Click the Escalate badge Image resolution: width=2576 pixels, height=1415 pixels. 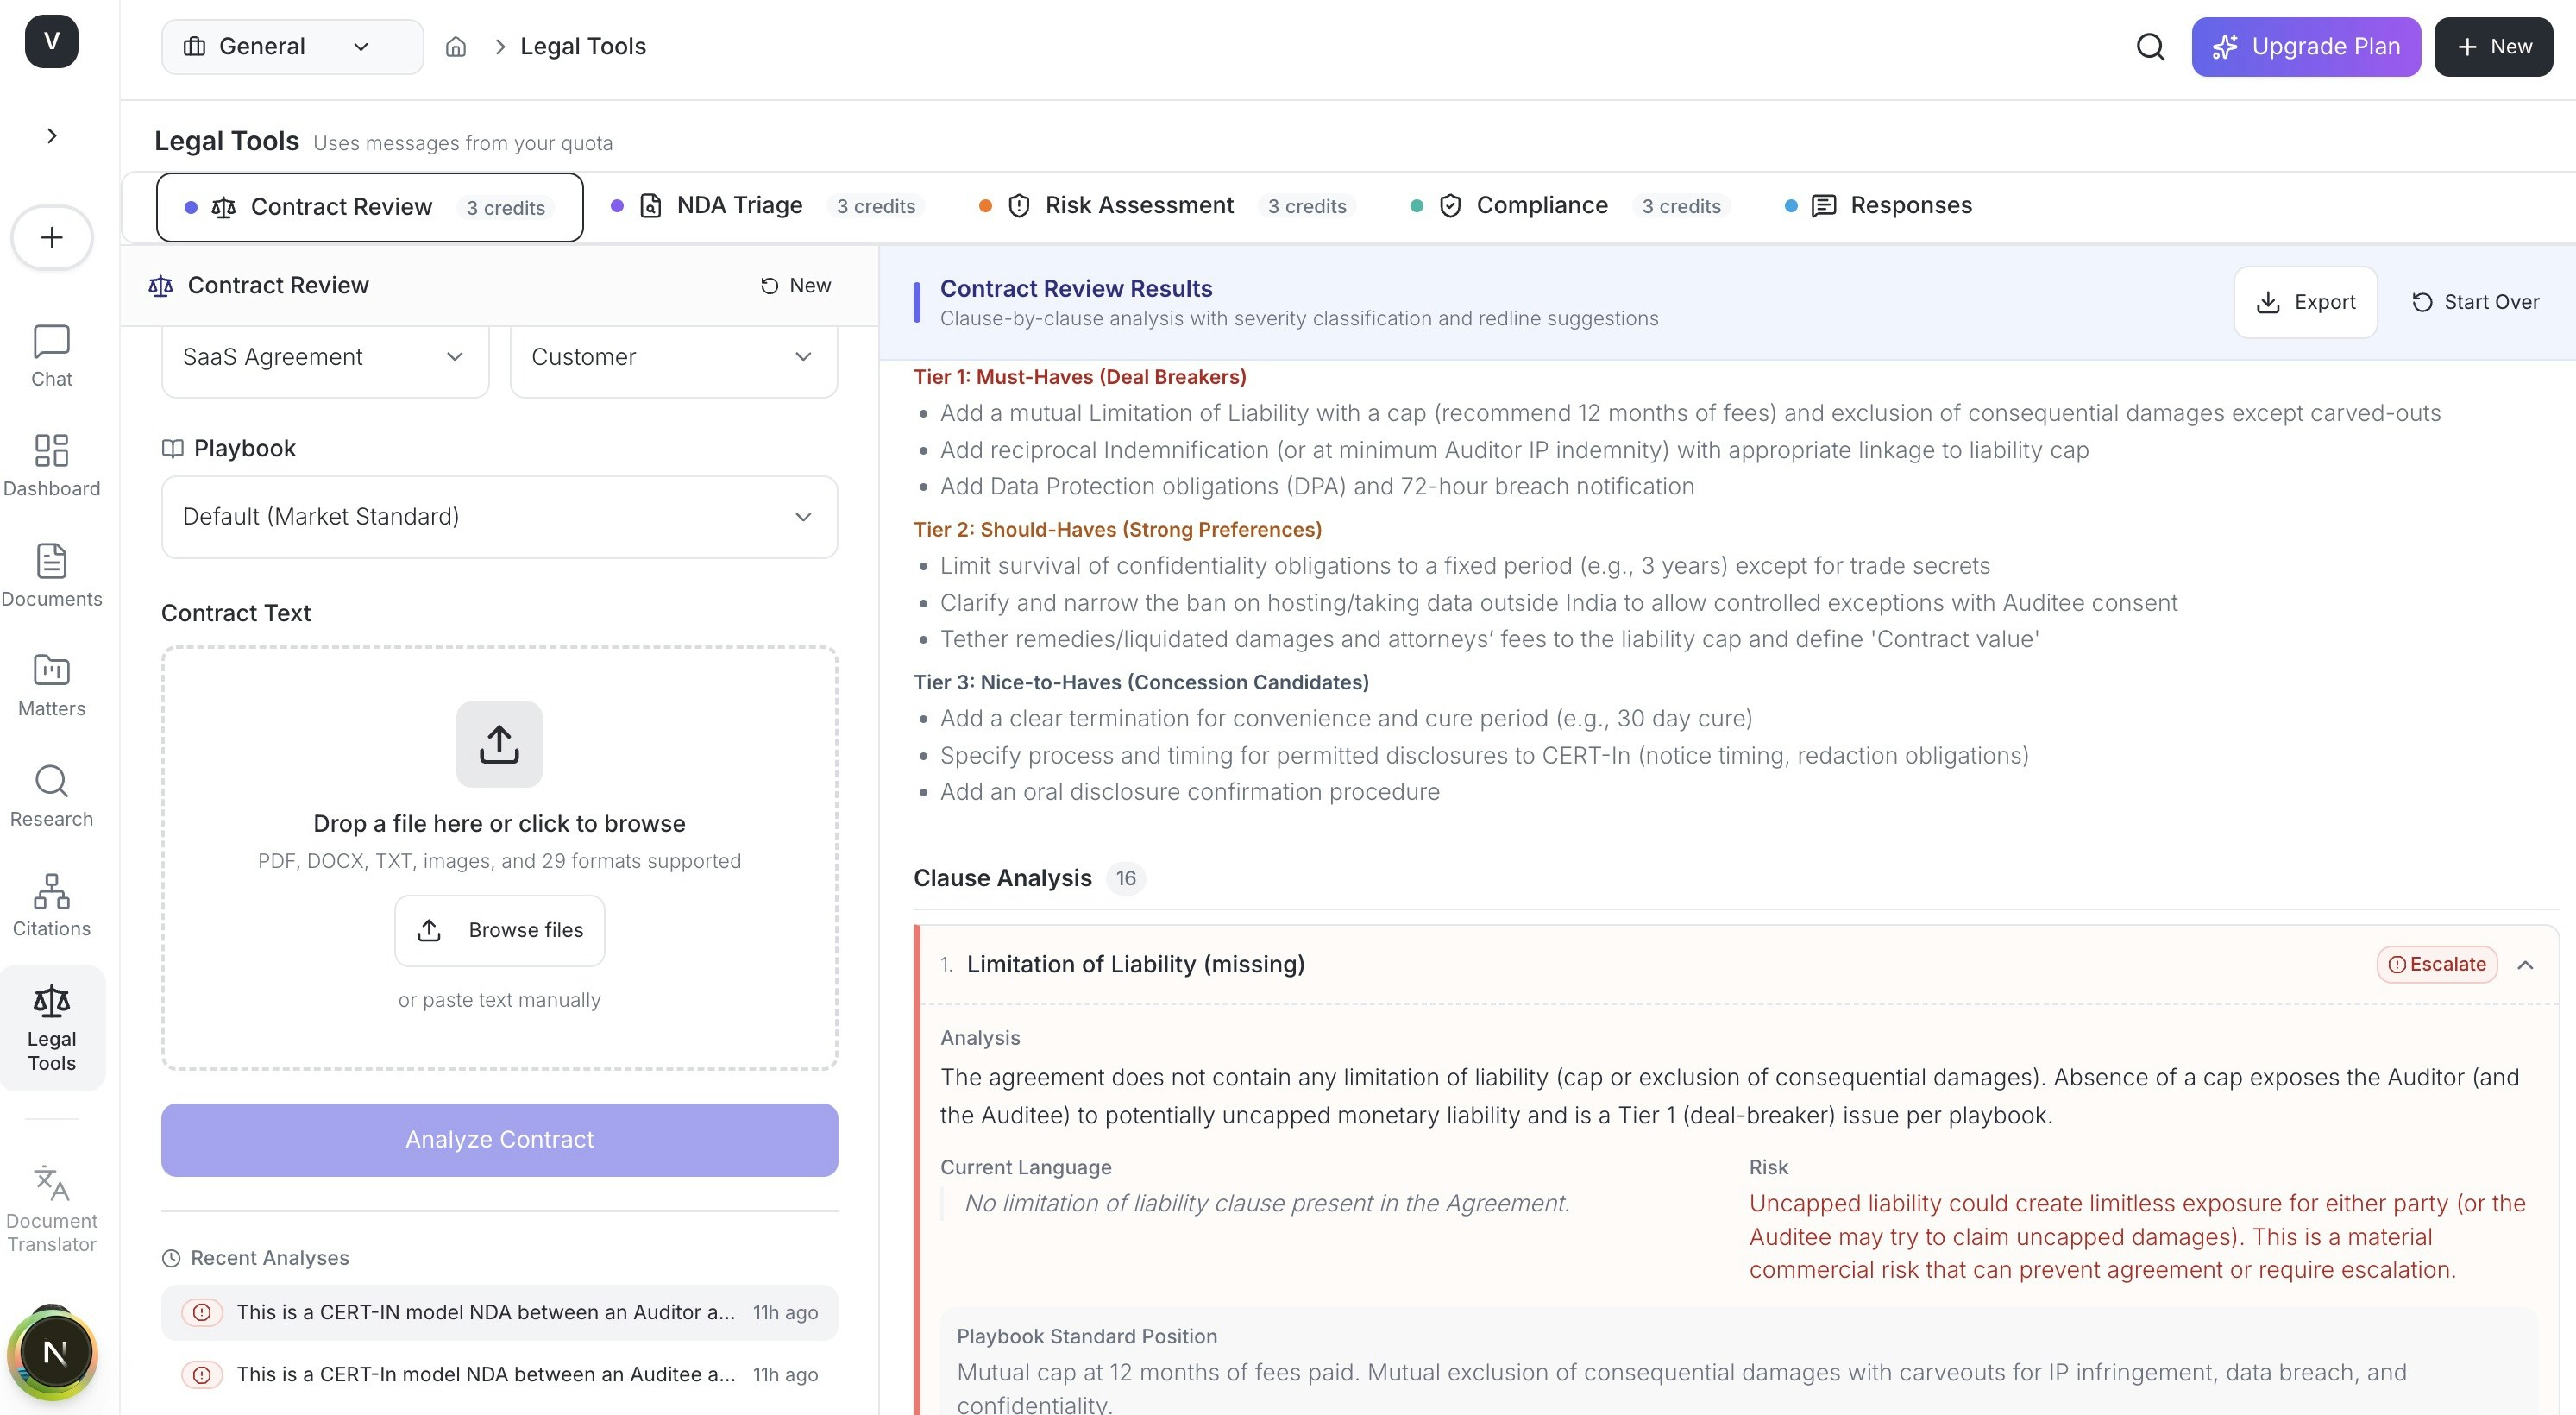(x=2437, y=965)
